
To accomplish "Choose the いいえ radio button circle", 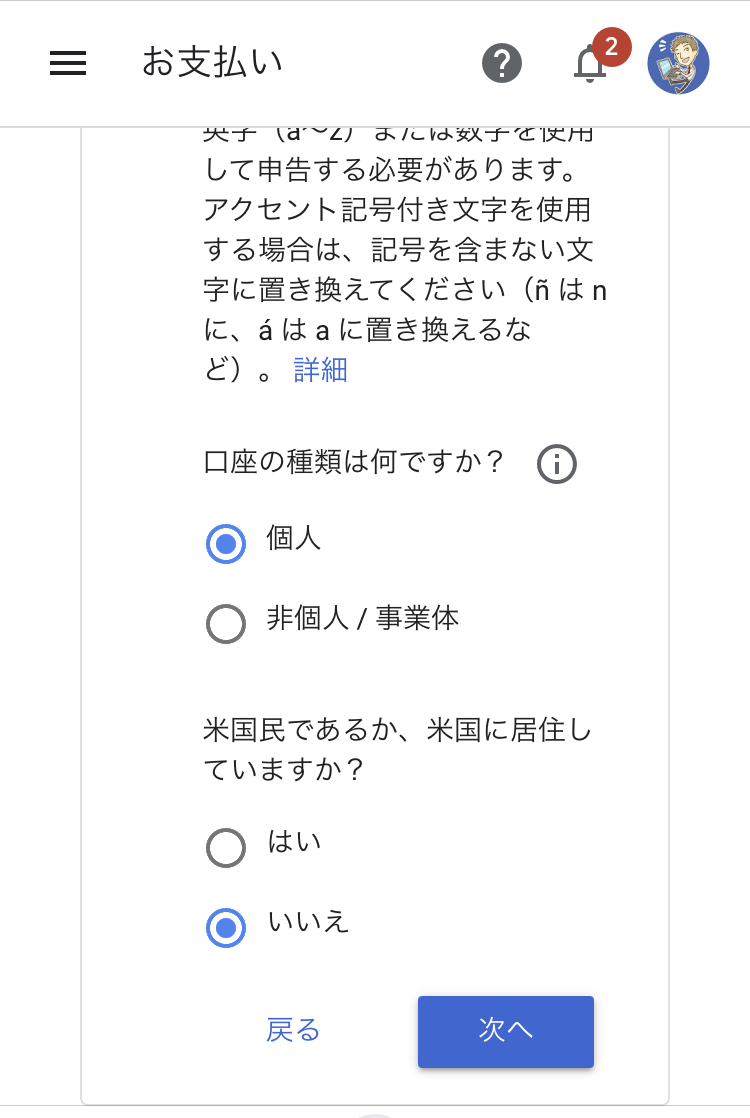I will 226,928.
